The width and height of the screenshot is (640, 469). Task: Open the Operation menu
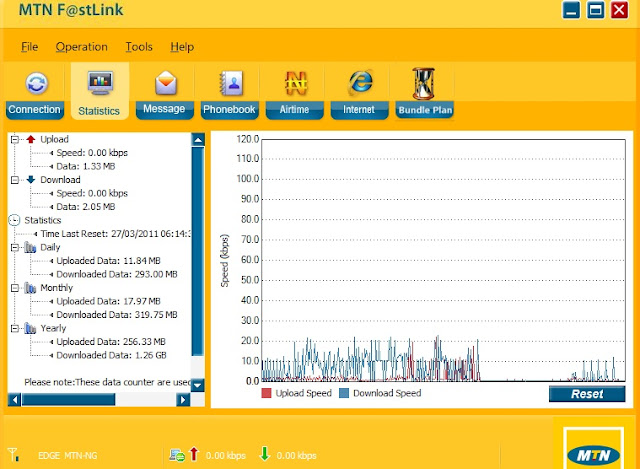click(x=82, y=47)
